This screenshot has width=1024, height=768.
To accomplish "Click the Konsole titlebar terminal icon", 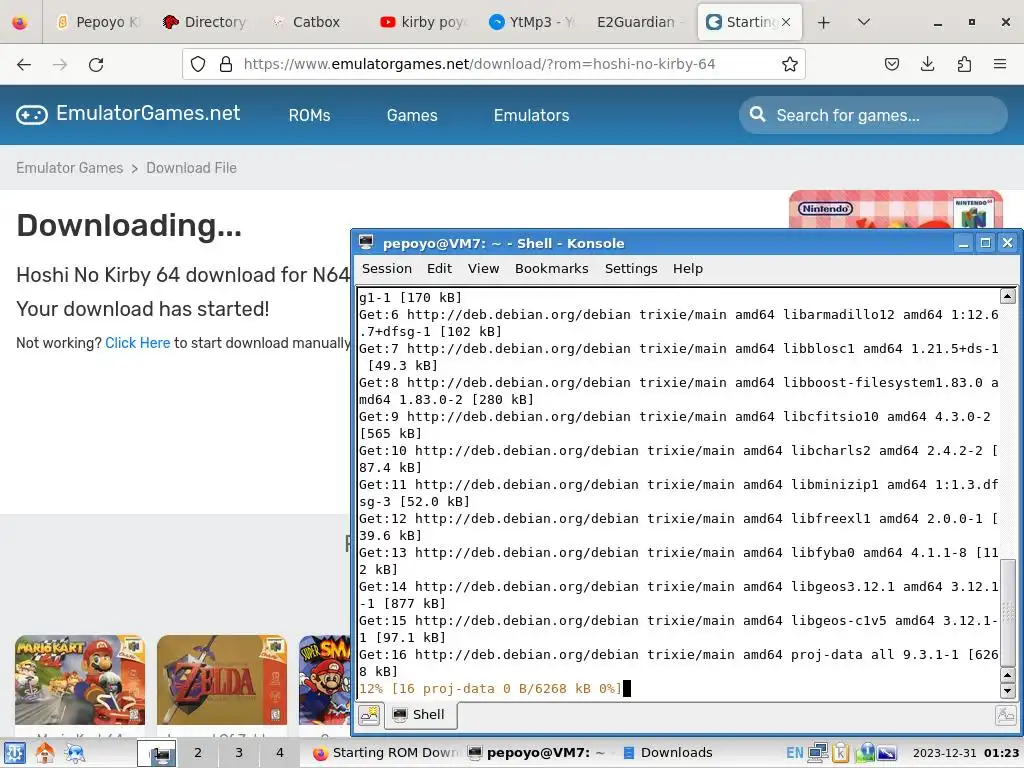I will 366,243.
